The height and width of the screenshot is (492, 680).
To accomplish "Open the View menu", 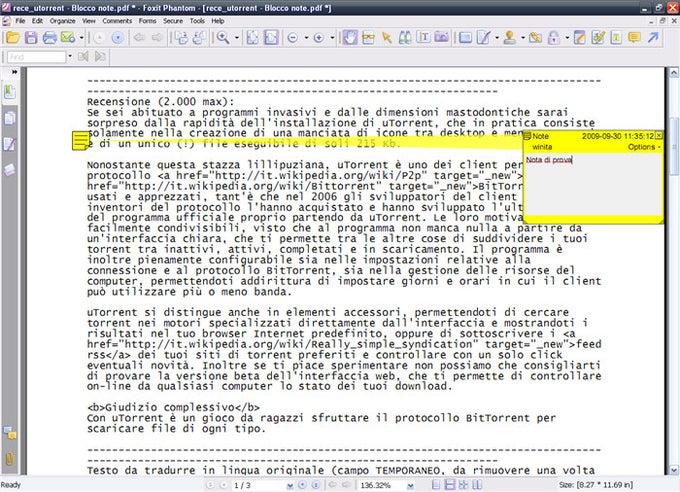I will pyautogui.click(x=89, y=21).
